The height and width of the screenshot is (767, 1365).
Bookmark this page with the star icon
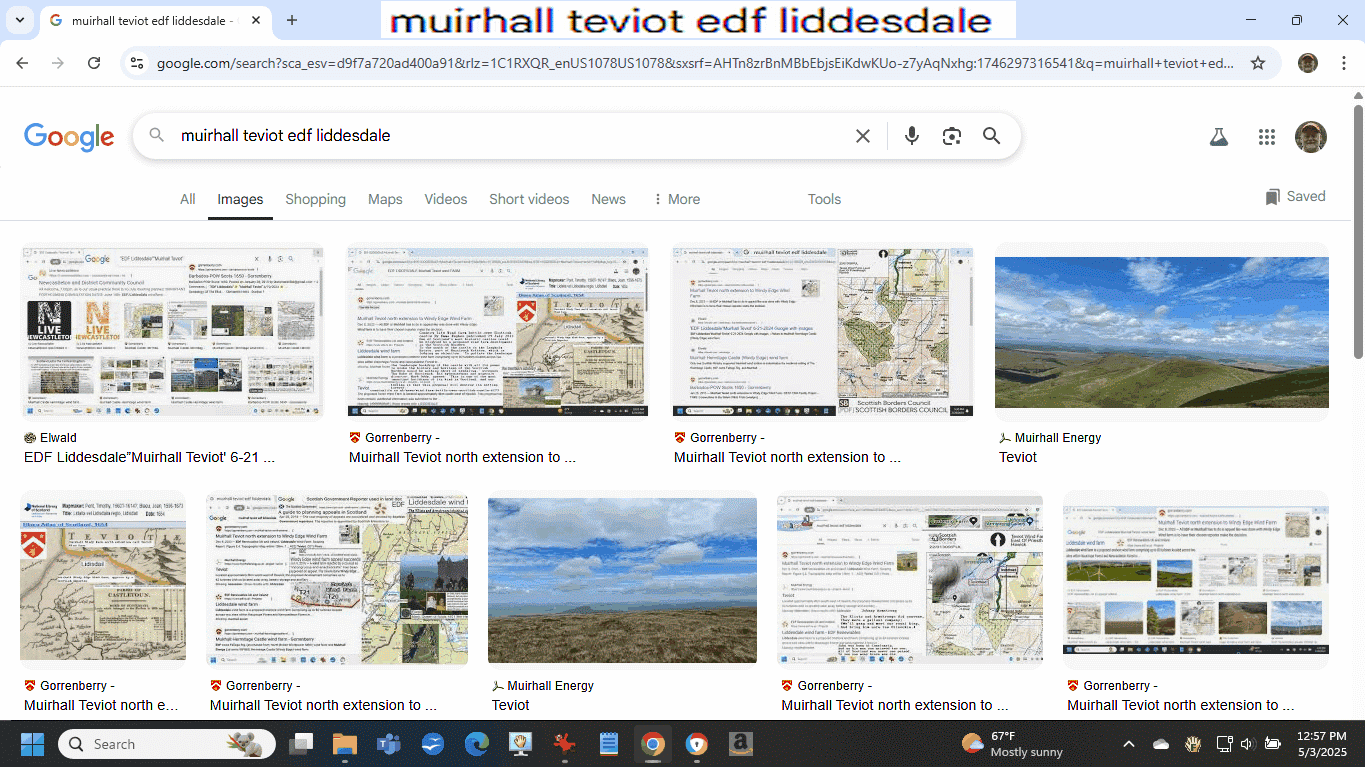pyautogui.click(x=1258, y=63)
